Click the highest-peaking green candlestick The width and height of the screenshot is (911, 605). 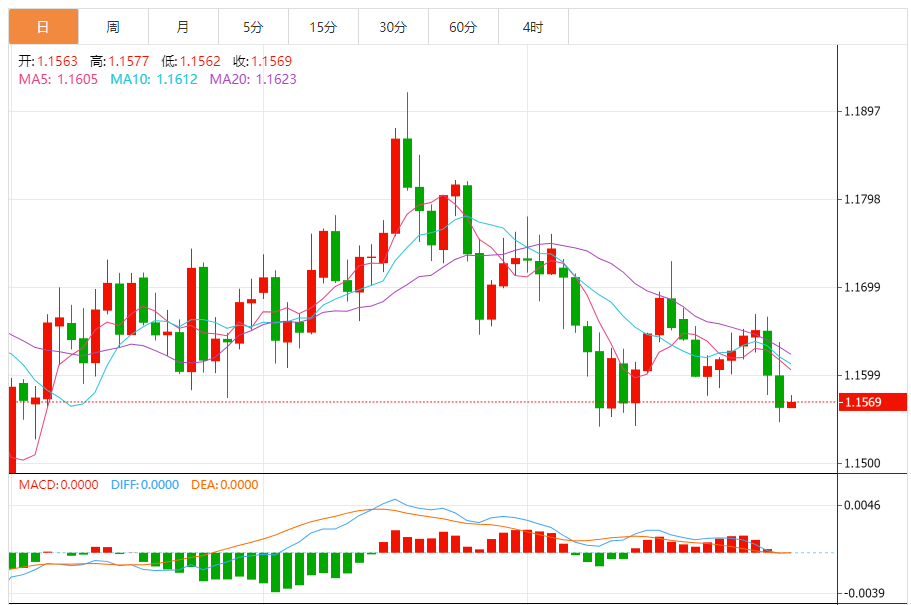point(407,163)
